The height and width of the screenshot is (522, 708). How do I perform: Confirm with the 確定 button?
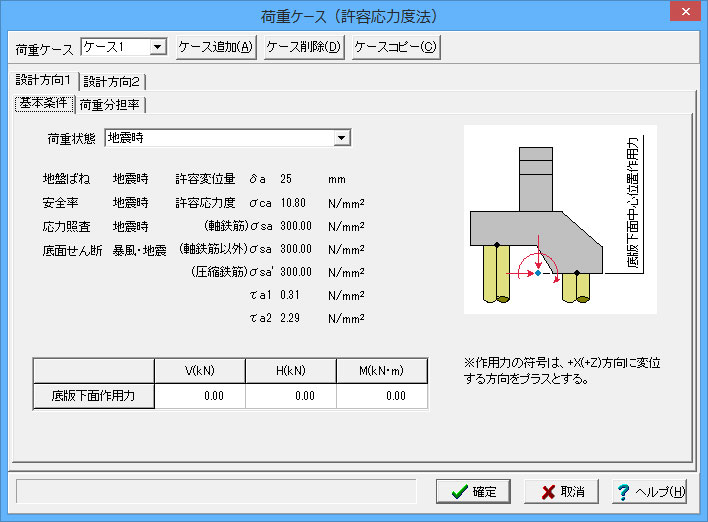473,491
